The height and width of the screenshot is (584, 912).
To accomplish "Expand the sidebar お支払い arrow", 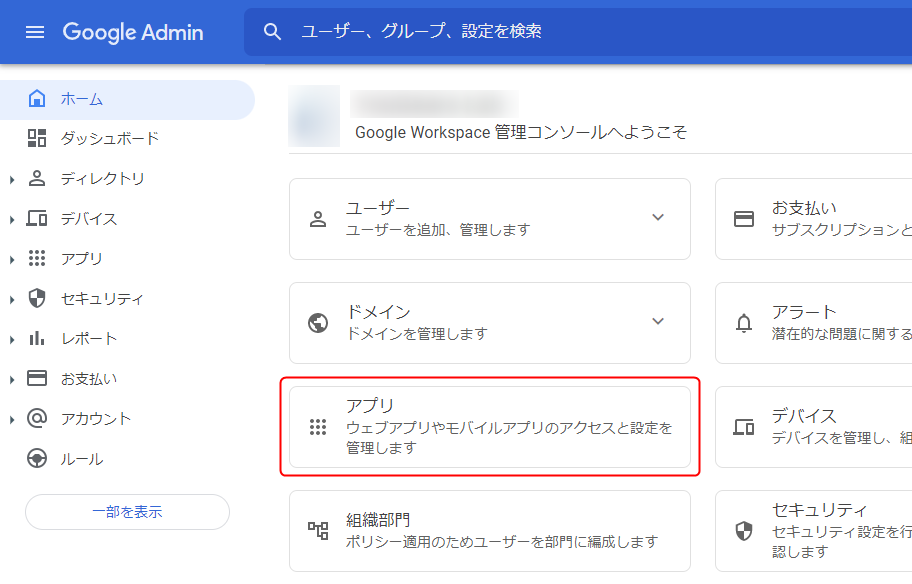I will [x=12, y=380].
